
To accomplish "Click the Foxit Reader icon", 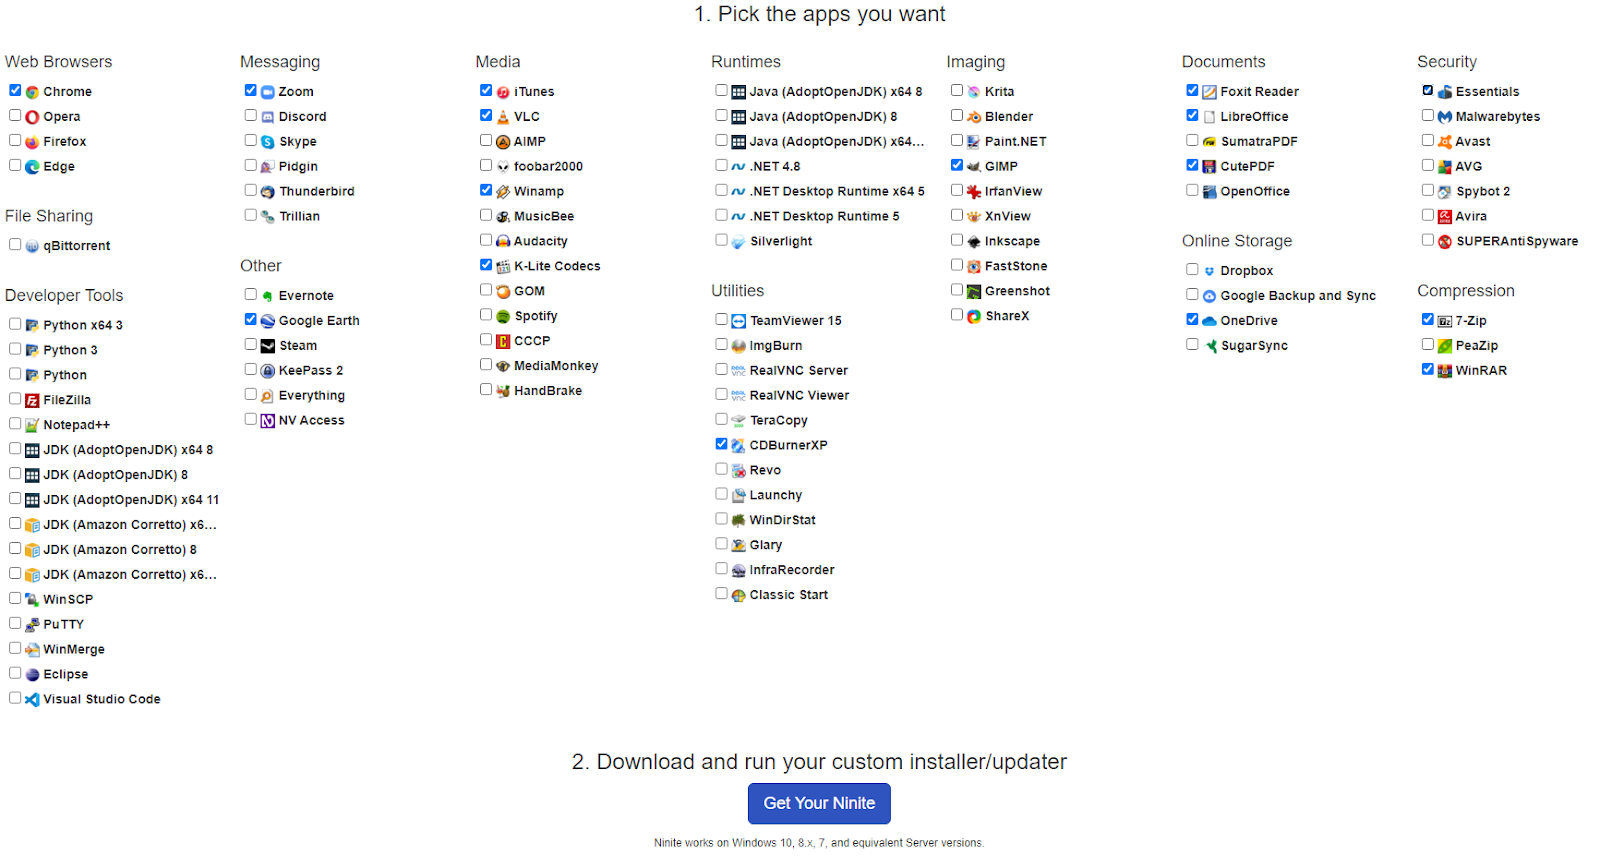I will point(1209,92).
